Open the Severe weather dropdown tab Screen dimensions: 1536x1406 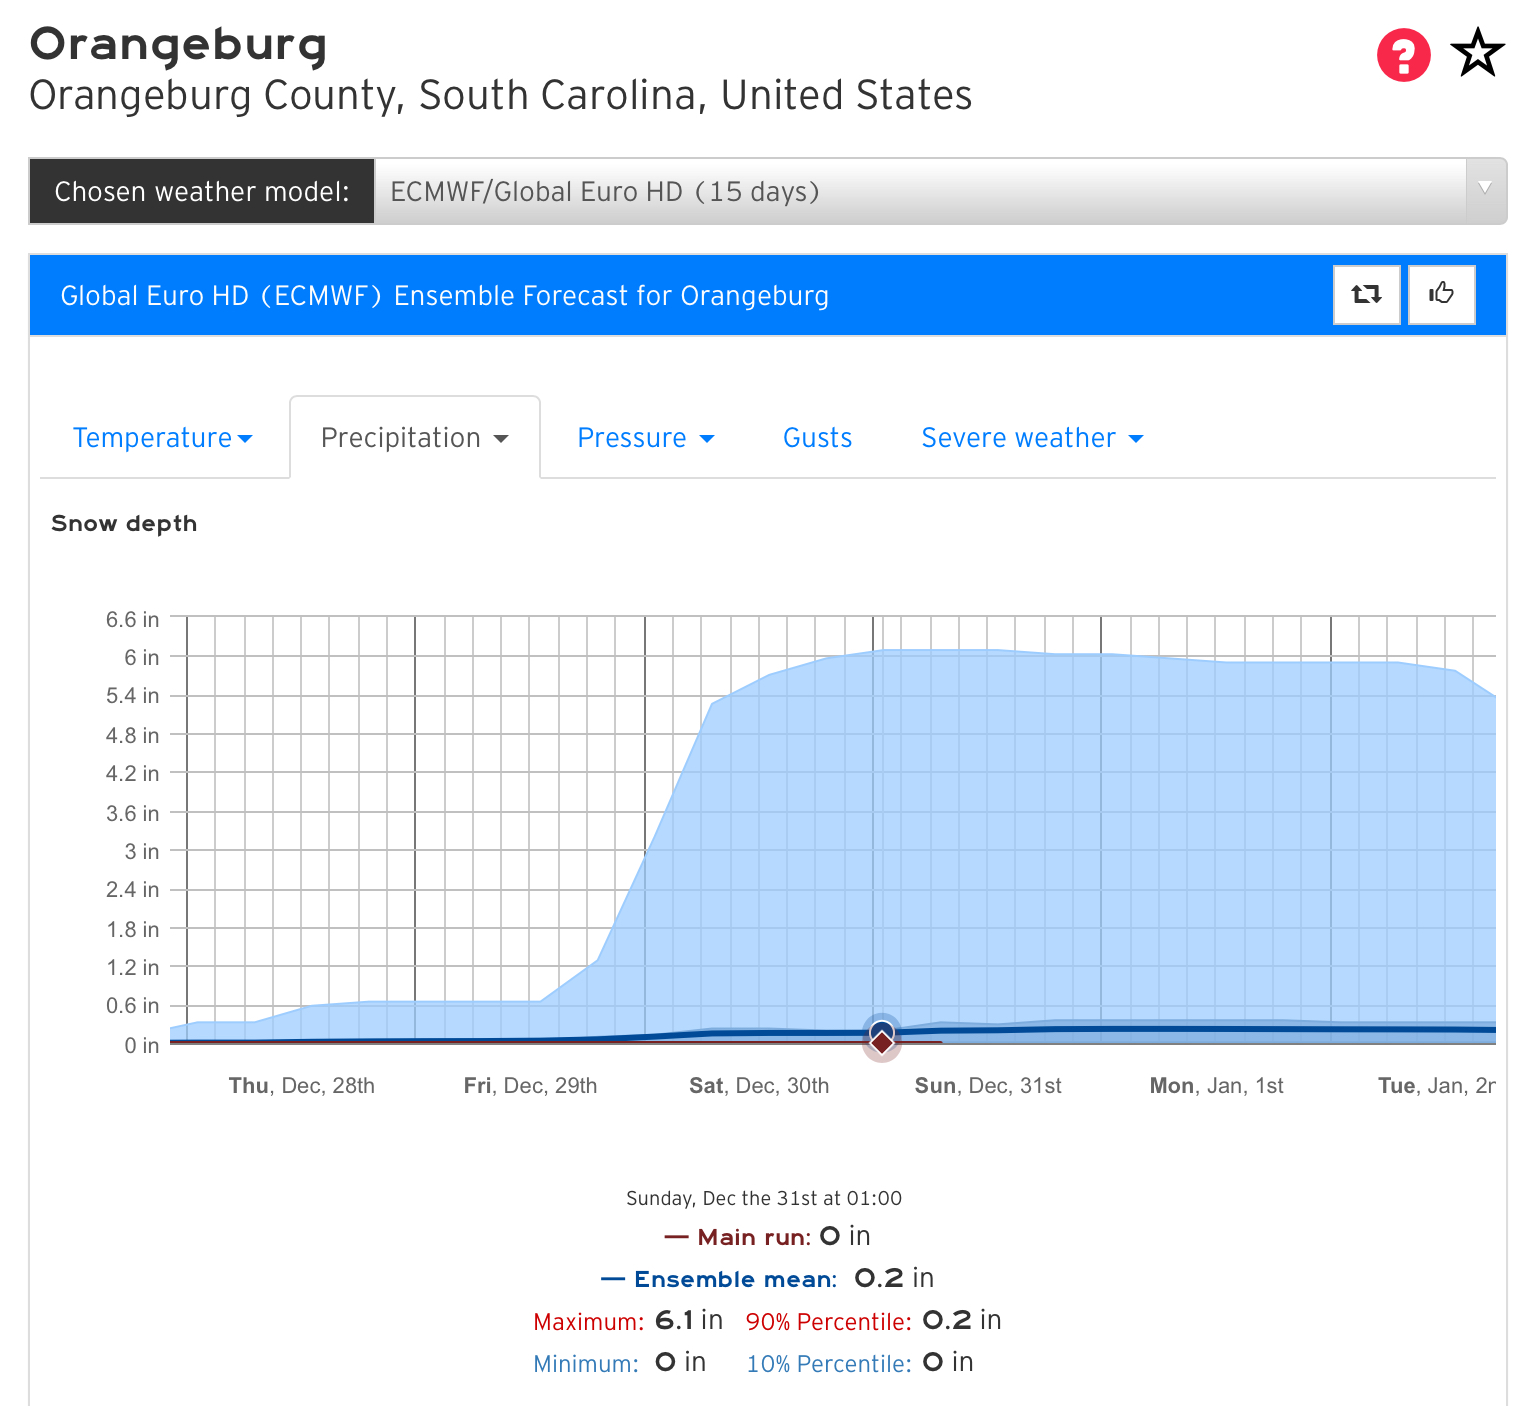click(1032, 438)
